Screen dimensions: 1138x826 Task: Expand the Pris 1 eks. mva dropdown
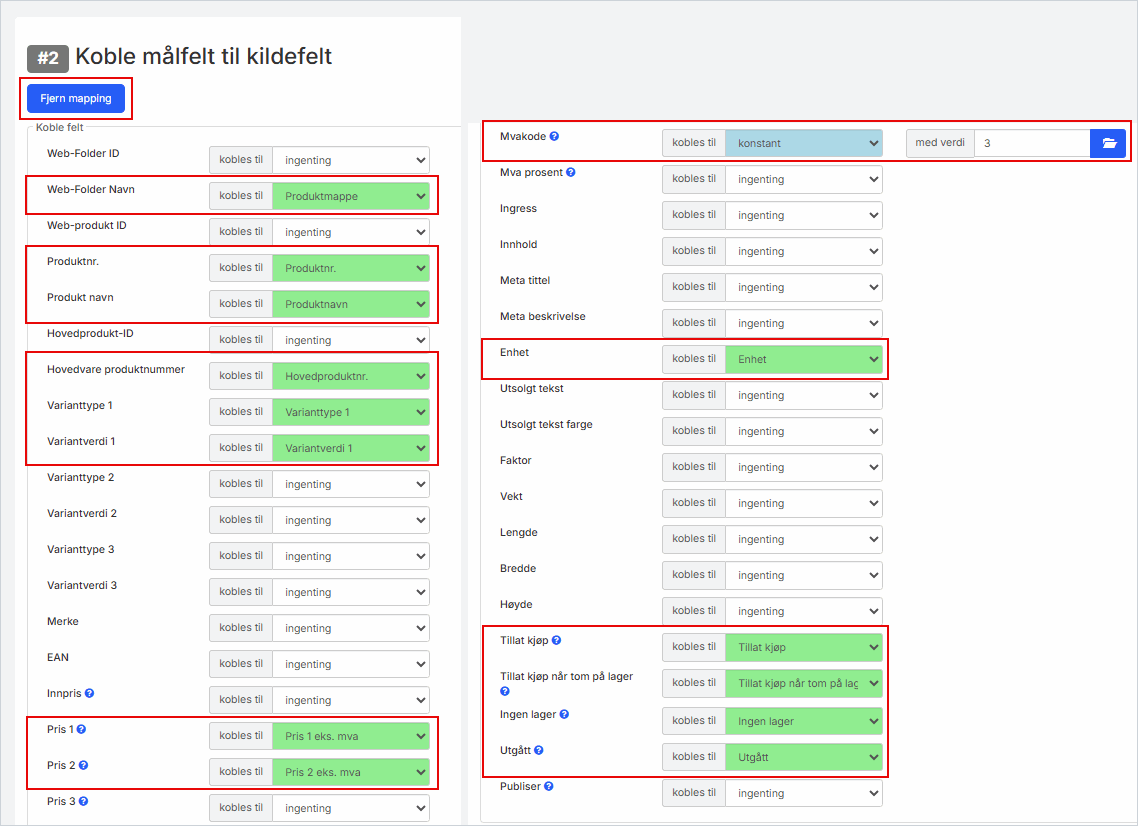click(x=350, y=736)
